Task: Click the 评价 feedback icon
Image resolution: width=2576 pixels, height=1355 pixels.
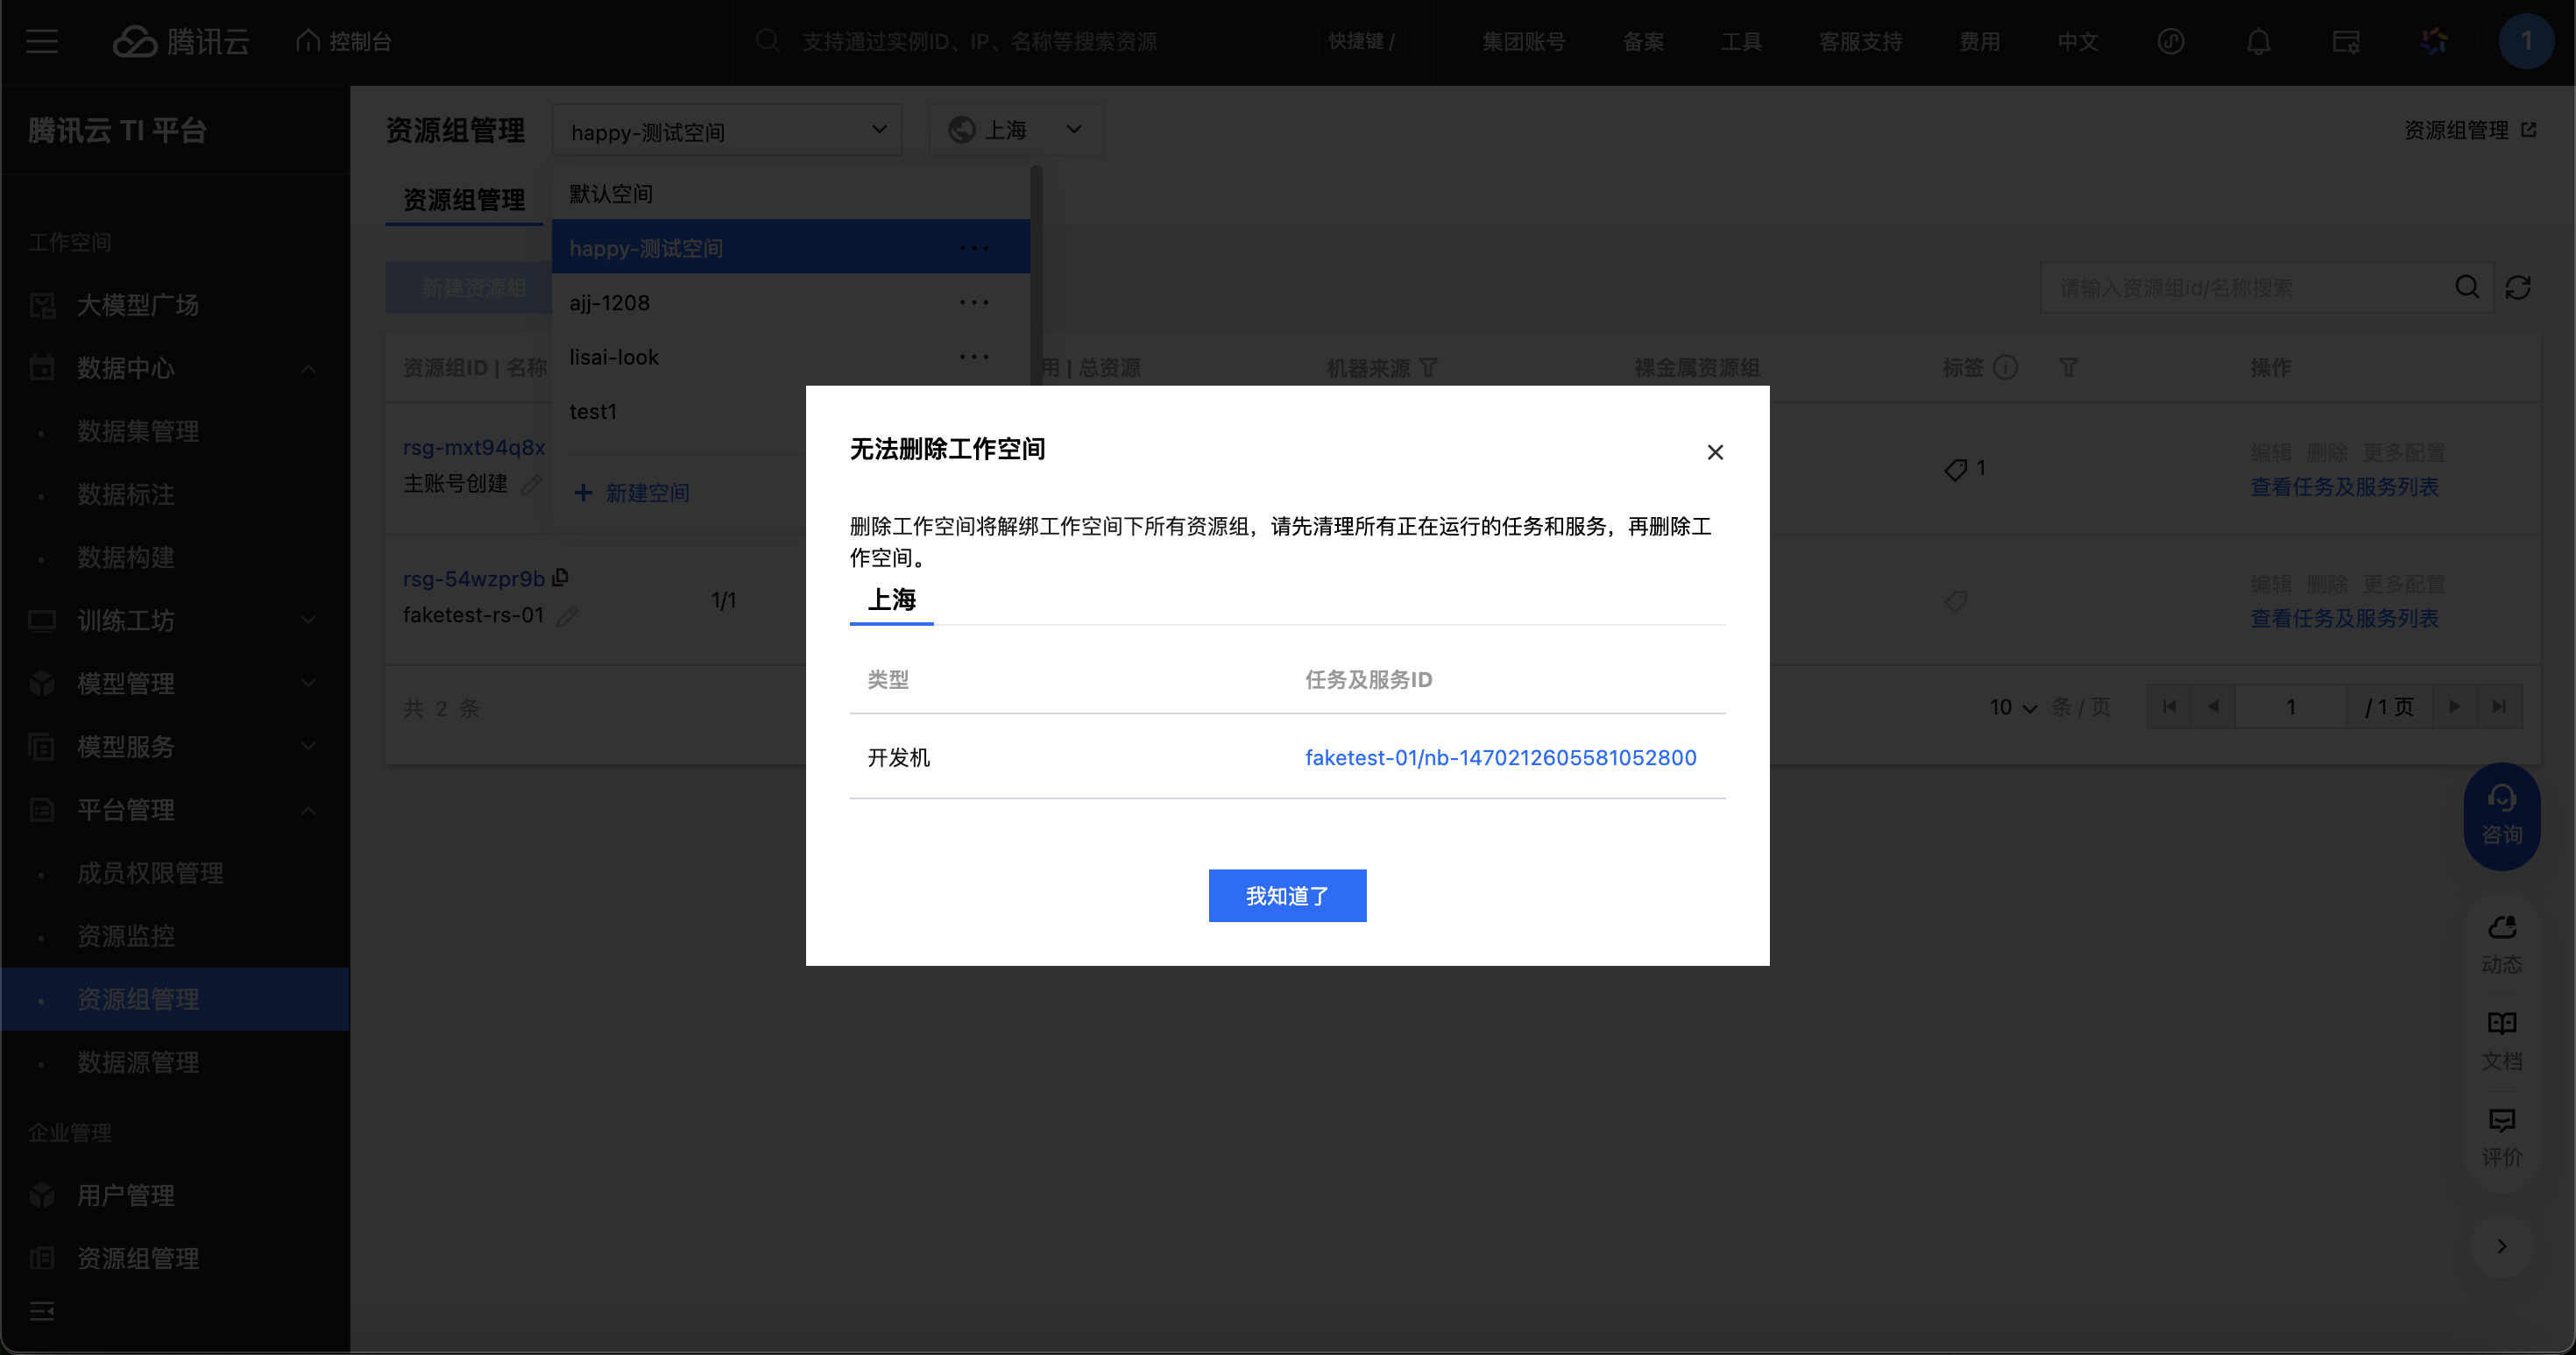Action: pos(2501,1120)
